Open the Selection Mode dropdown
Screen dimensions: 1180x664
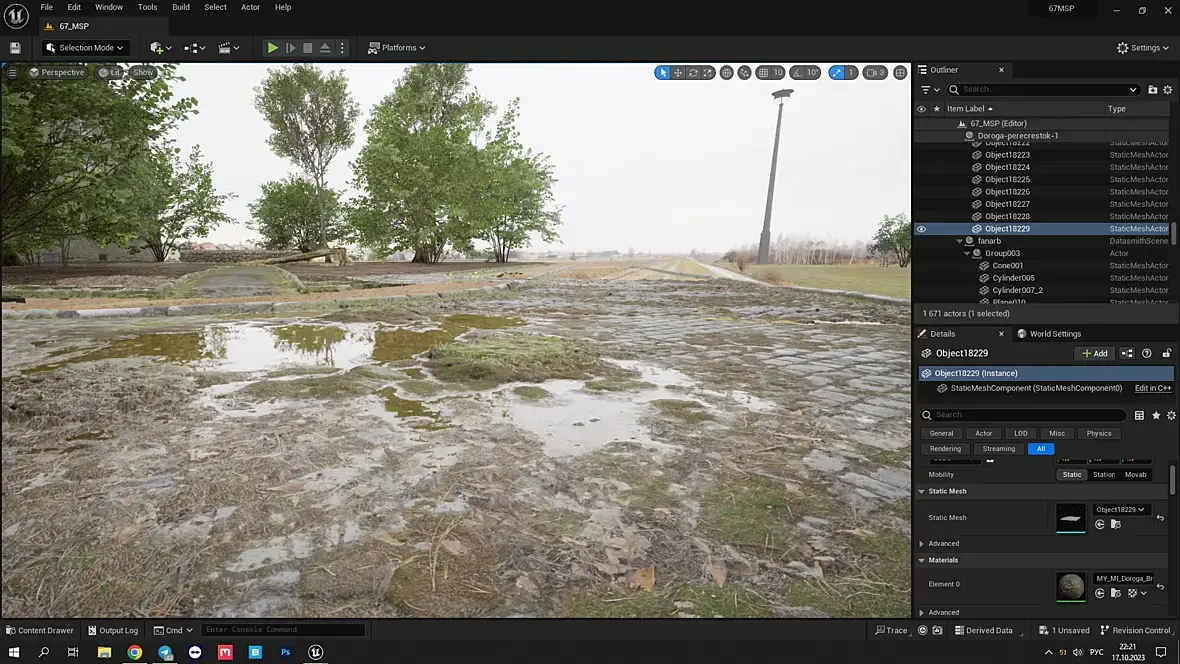84,47
